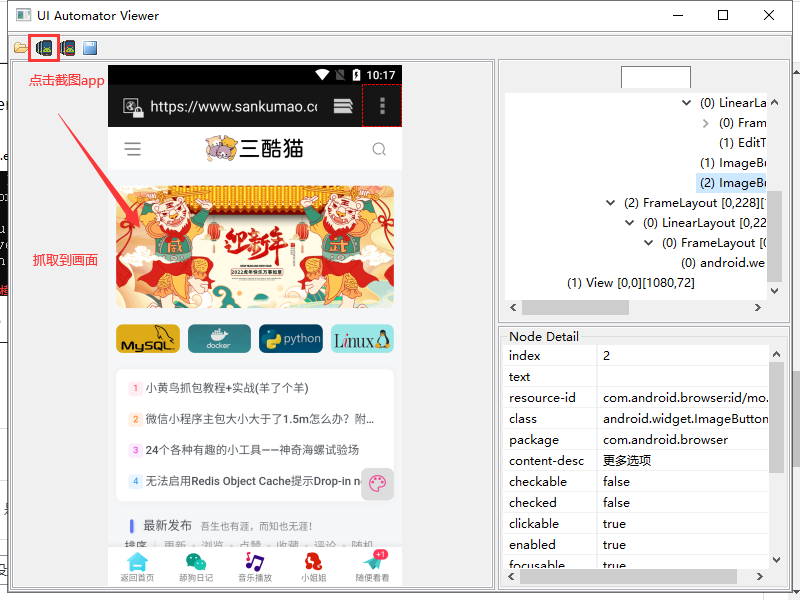The height and width of the screenshot is (600, 800).
Task: Click the browser three-dot more options button
Action: pos(382,106)
